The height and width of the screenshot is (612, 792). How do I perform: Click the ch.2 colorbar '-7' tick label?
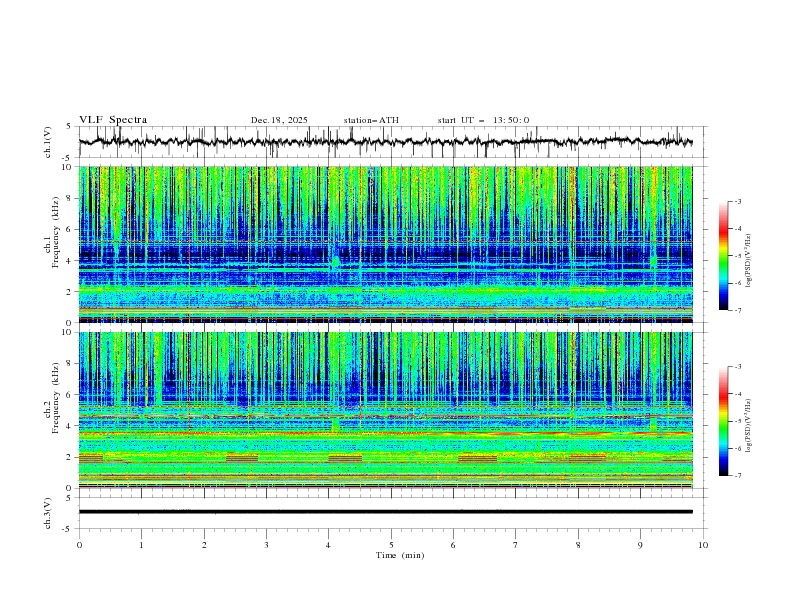pos(737,476)
